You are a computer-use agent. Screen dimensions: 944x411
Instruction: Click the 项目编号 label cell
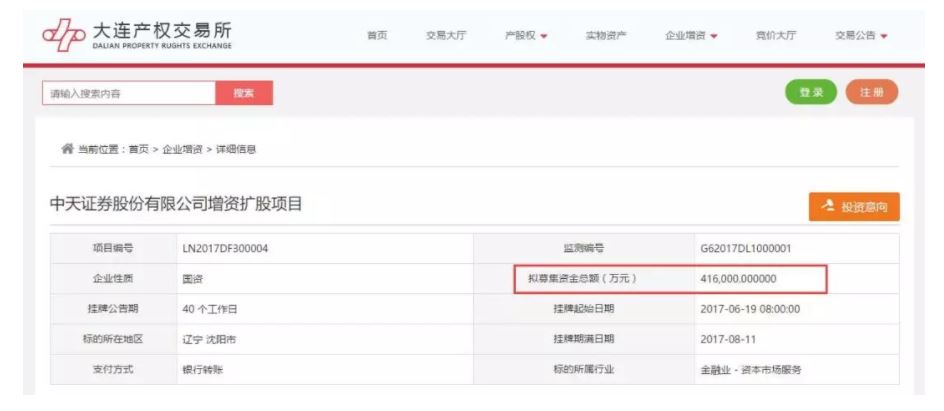tap(113, 249)
